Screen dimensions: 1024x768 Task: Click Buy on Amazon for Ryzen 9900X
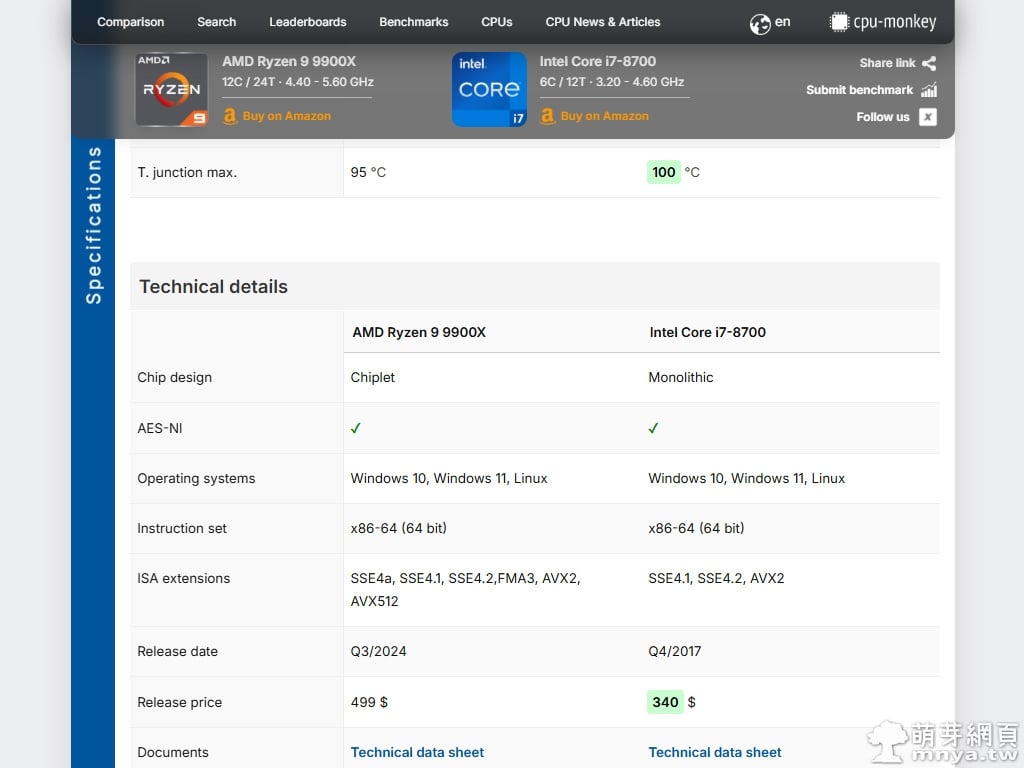pyautogui.click(x=286, y=116)
